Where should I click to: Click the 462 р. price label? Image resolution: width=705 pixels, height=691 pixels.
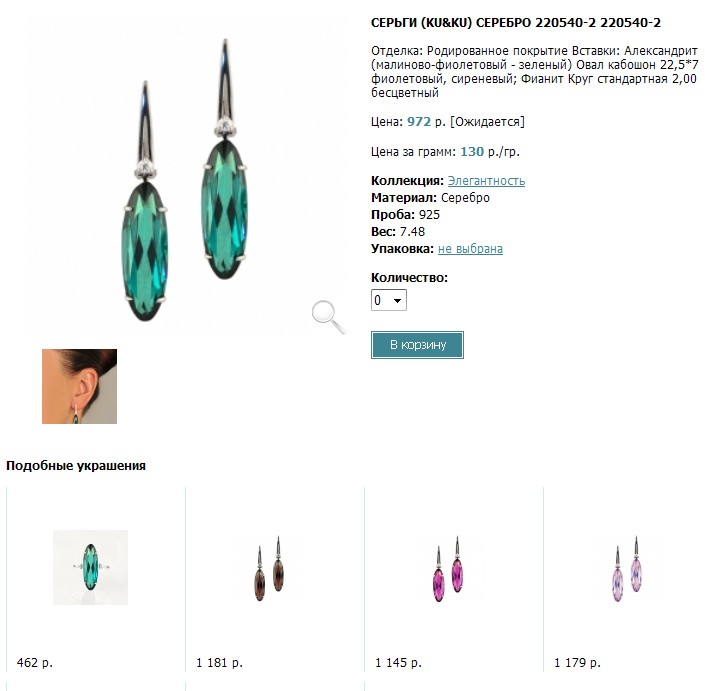35,662
